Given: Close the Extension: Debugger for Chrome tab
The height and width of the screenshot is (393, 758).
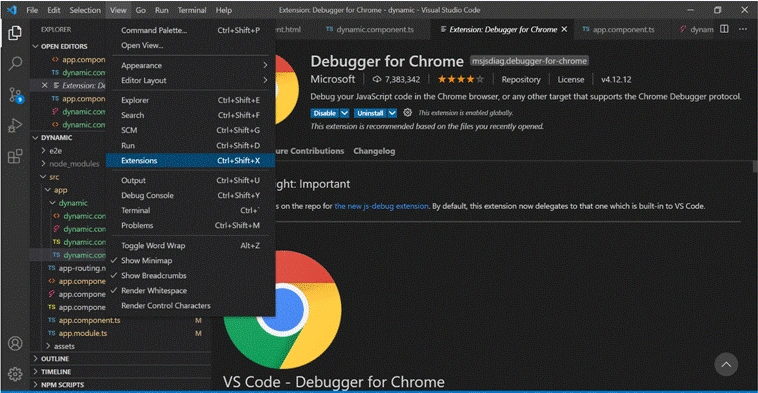Looking at the screenshot, I should pyautogui.click(x=564, y=29).
